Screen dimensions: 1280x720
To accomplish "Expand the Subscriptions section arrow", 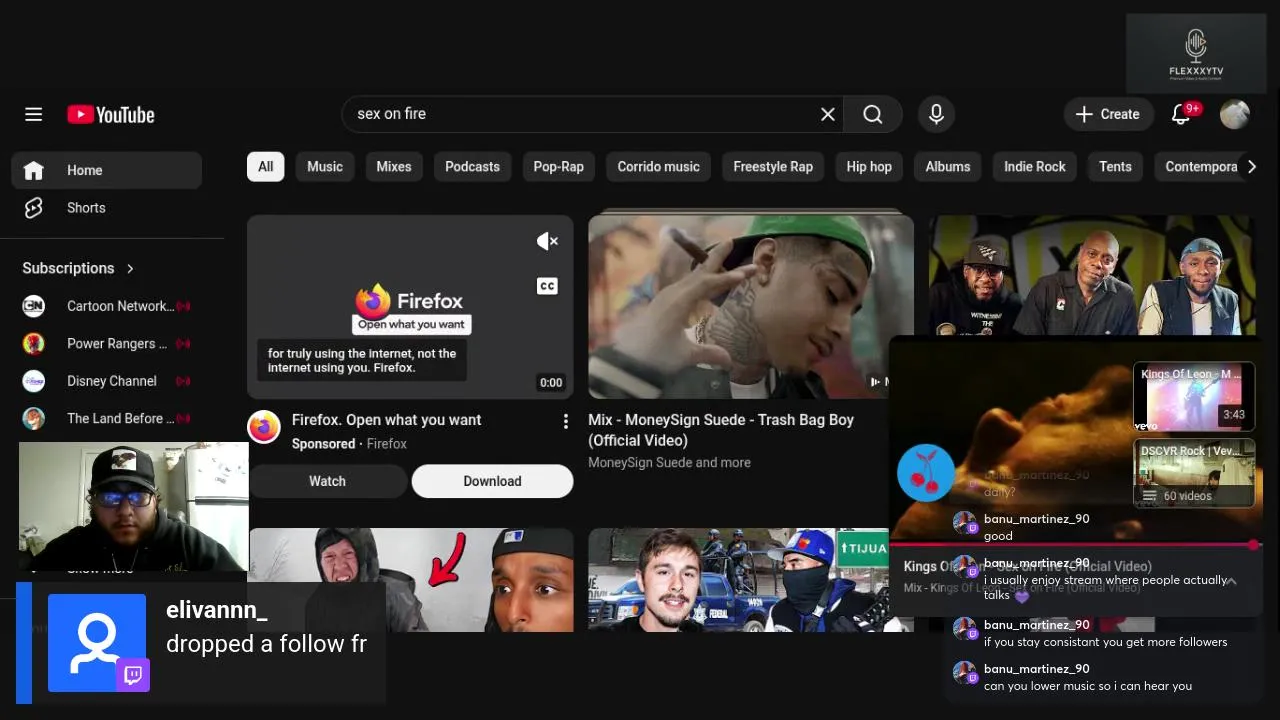I will pyautogui.click(x=130, y=268).
